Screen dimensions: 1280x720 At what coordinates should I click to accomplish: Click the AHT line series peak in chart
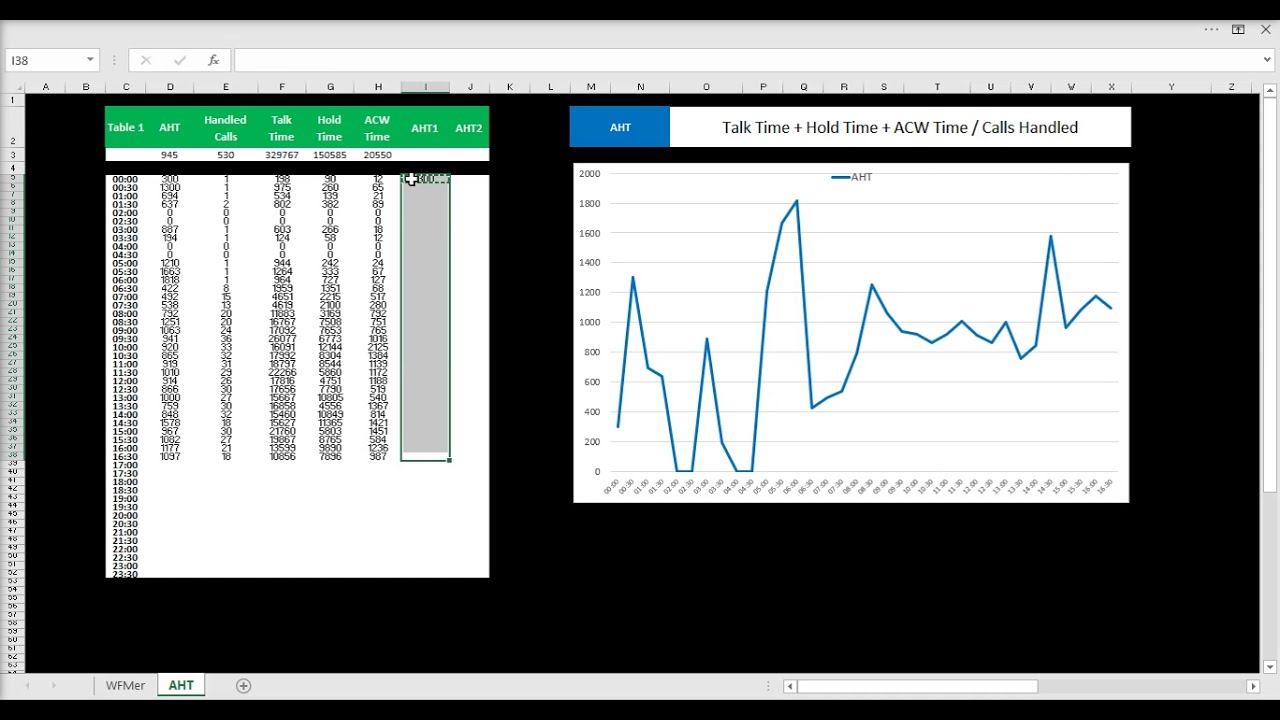pos(797,201)
